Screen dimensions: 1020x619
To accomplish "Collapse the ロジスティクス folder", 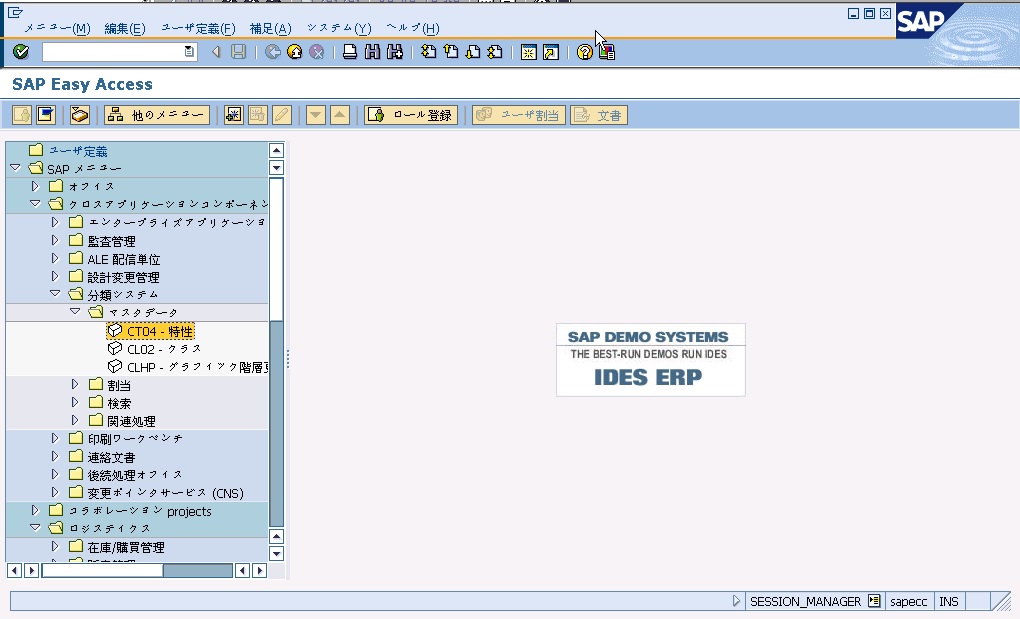I will click(35, 528).
